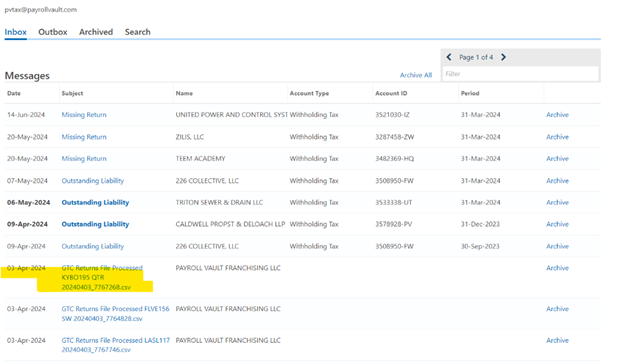Click the 31-Dec-2023 period cell
The width and height of the screenshot is (624, 364).
coord(480,224)
